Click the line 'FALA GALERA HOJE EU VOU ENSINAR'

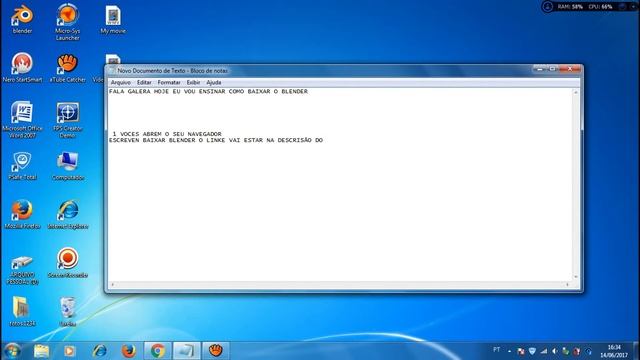[x=208, y=91]
